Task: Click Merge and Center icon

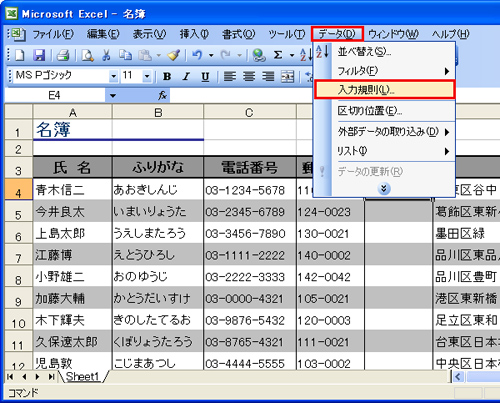Action: coord(287,76)
